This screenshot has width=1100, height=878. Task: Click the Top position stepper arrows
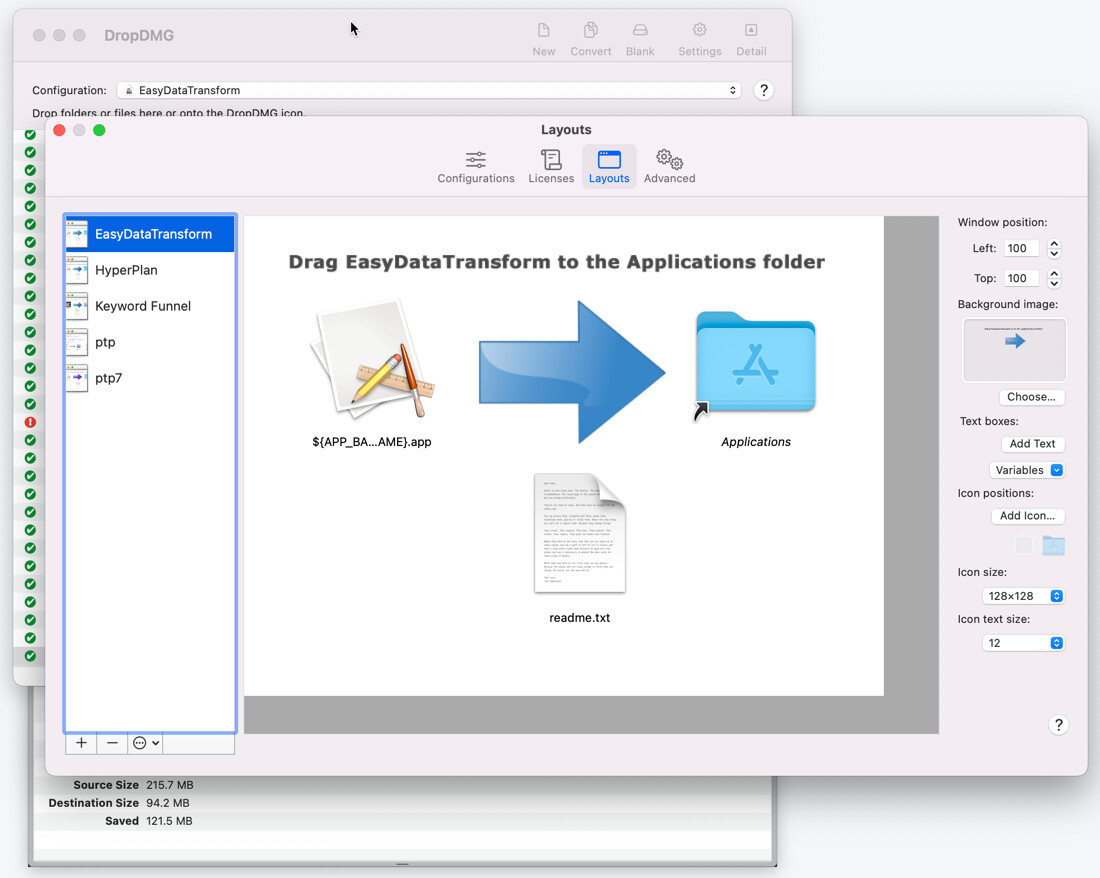tap(1054, 278)
